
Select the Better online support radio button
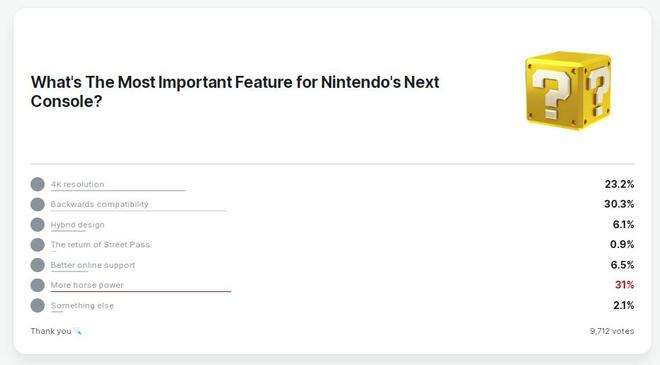(37, 265)
